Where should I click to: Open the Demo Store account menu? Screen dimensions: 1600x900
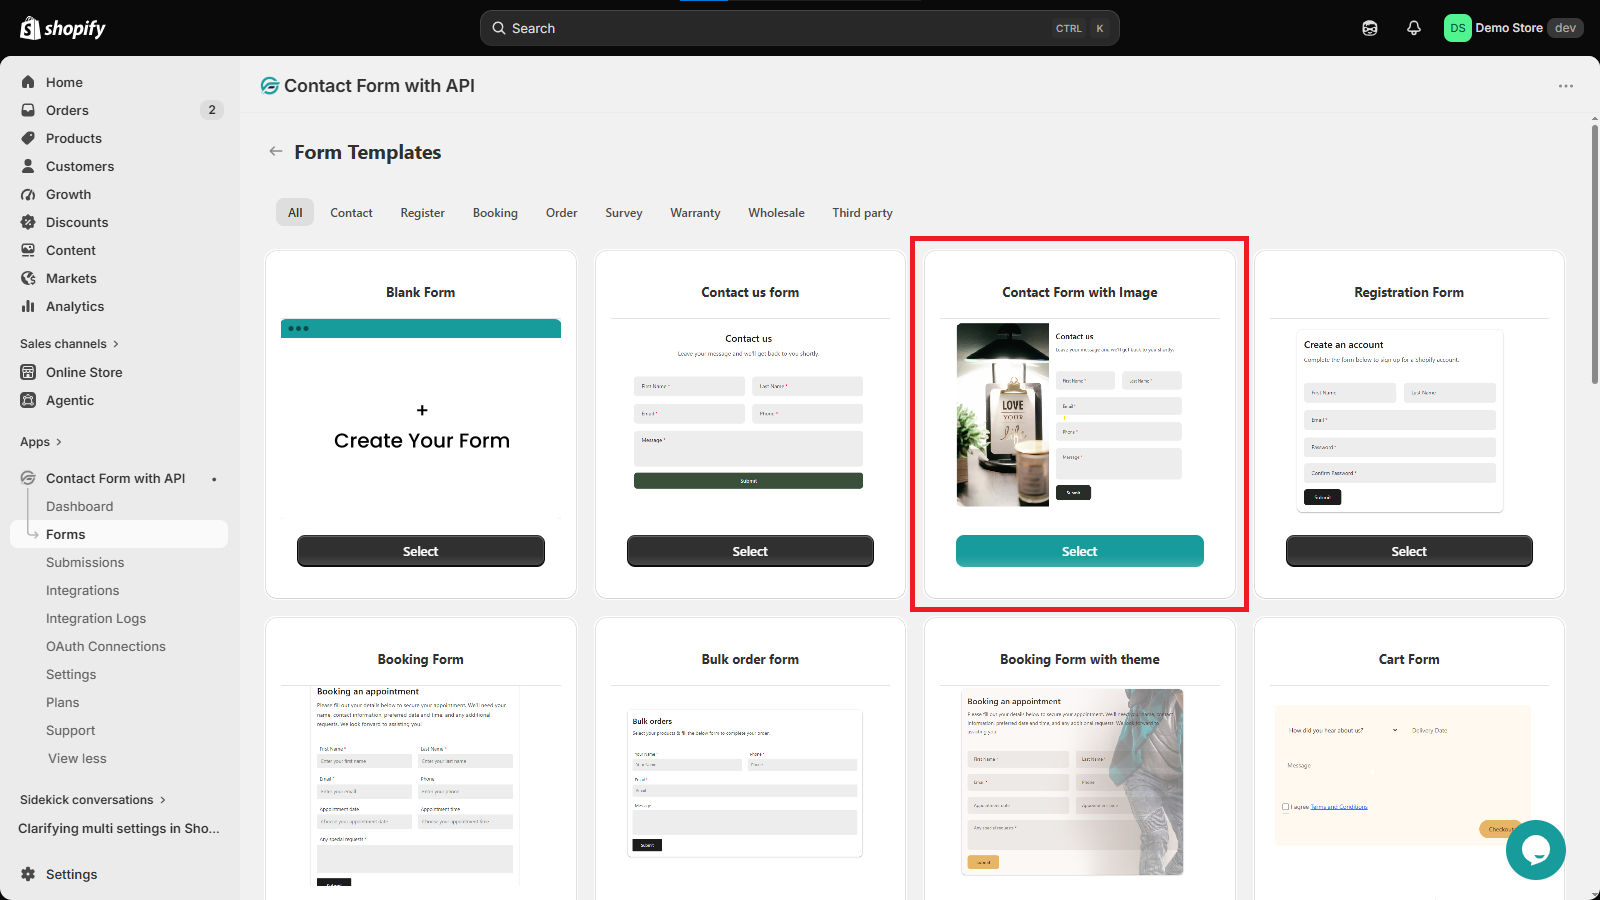tap(1513, 28)
